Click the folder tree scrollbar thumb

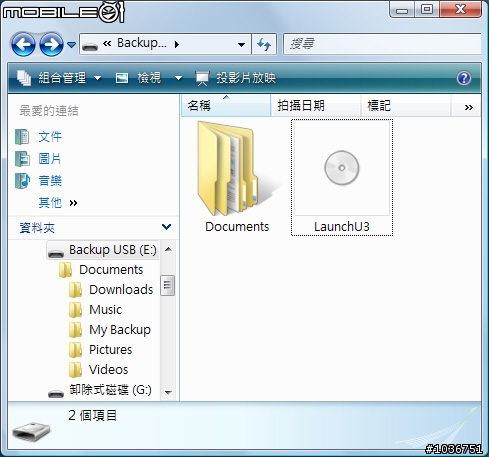click(x=167, y=285)
